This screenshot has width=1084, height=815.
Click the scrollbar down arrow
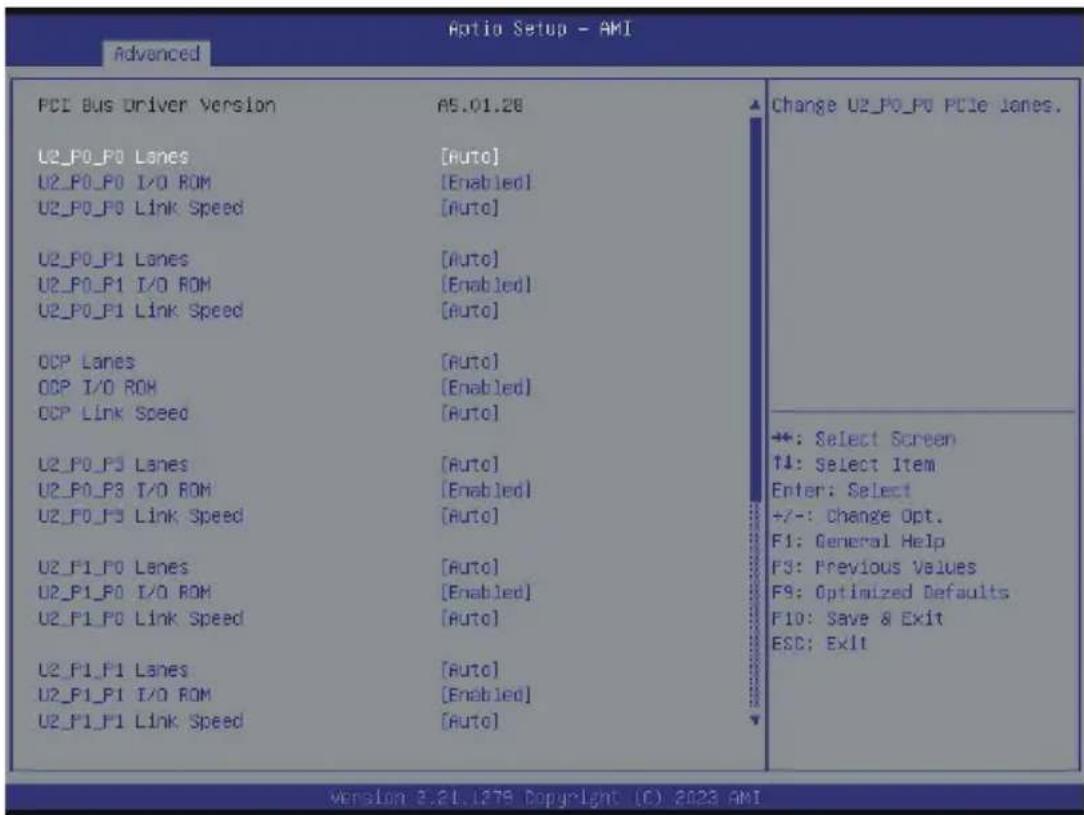point(755,720)
